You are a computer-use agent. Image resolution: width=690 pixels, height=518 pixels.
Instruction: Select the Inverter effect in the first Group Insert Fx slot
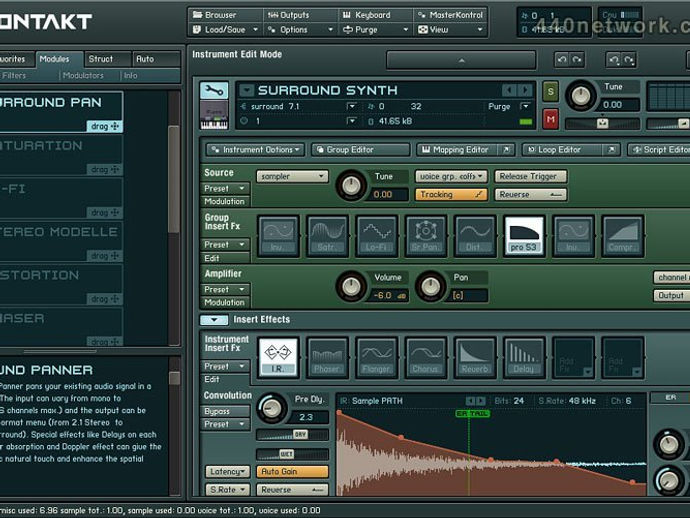click(278, 236)
